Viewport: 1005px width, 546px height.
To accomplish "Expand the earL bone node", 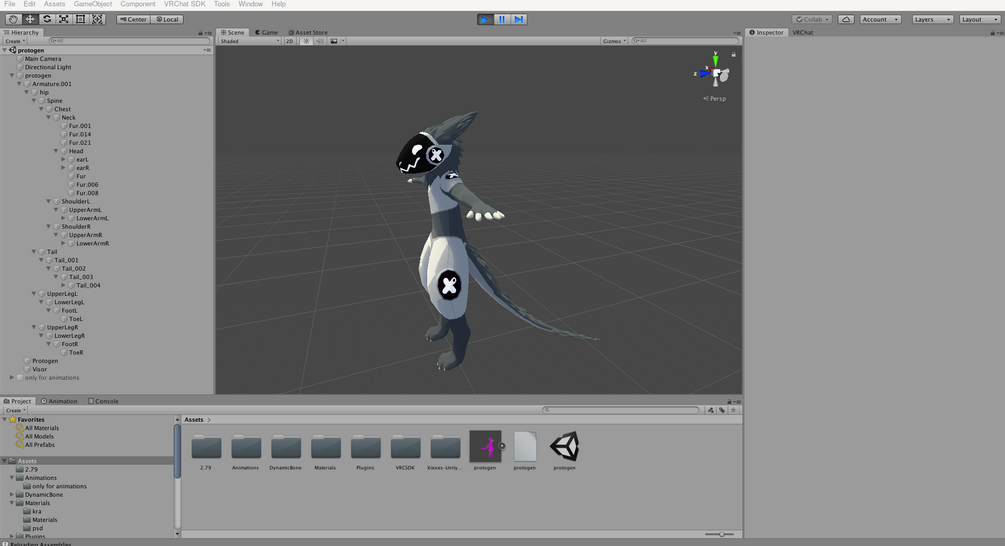I will (63, 160).
